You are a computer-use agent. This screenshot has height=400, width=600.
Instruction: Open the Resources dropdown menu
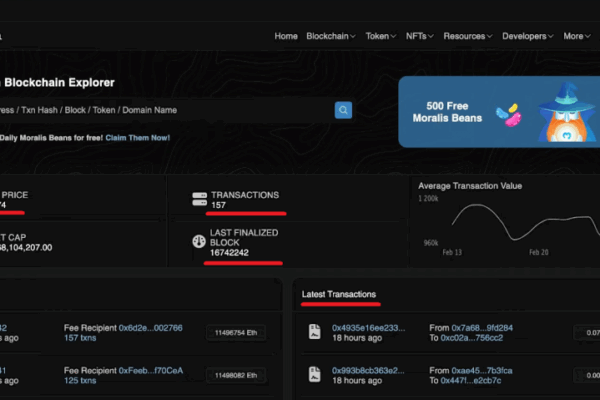(x=468, y=36)
